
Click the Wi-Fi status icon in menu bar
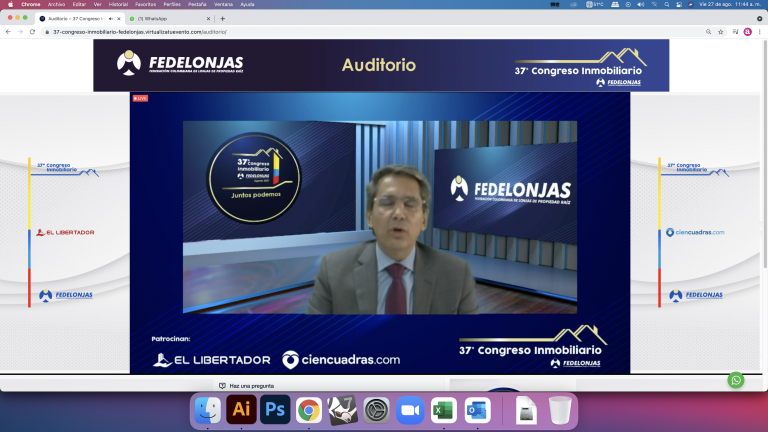(x=654, y=4)
